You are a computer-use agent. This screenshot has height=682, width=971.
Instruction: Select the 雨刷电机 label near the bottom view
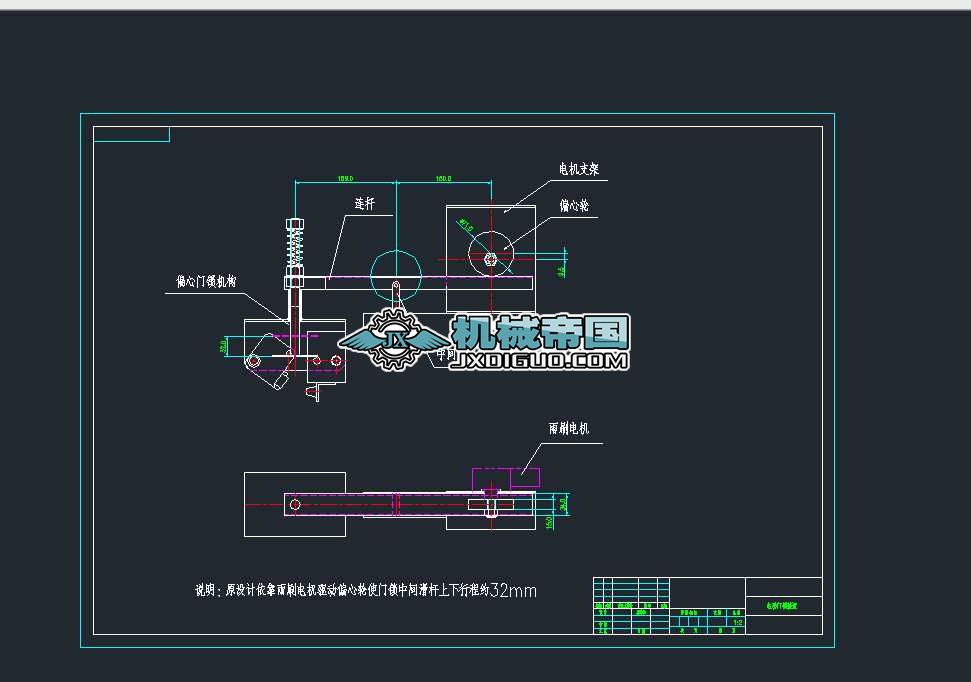566,426
